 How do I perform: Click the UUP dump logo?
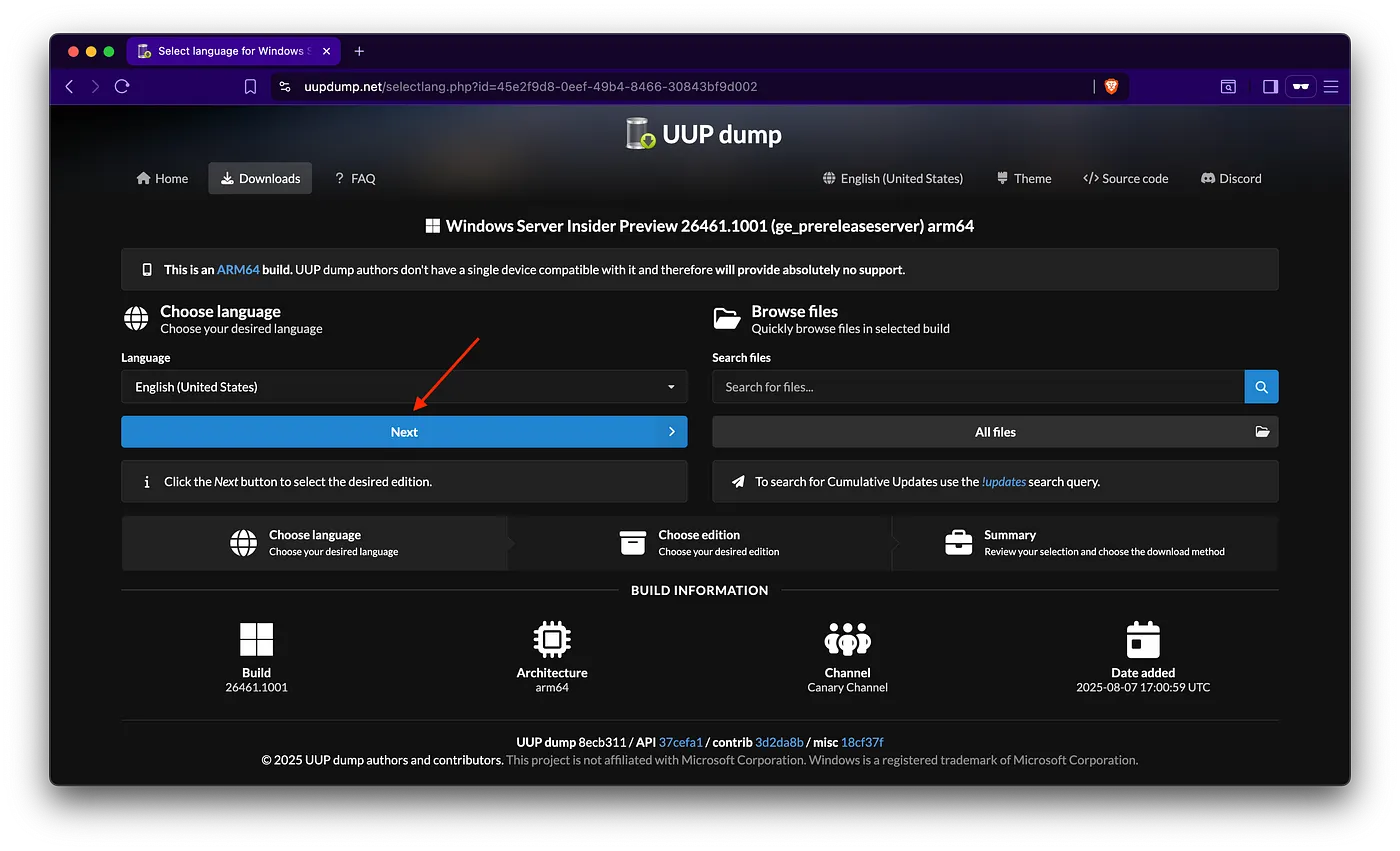click(702, 134)
